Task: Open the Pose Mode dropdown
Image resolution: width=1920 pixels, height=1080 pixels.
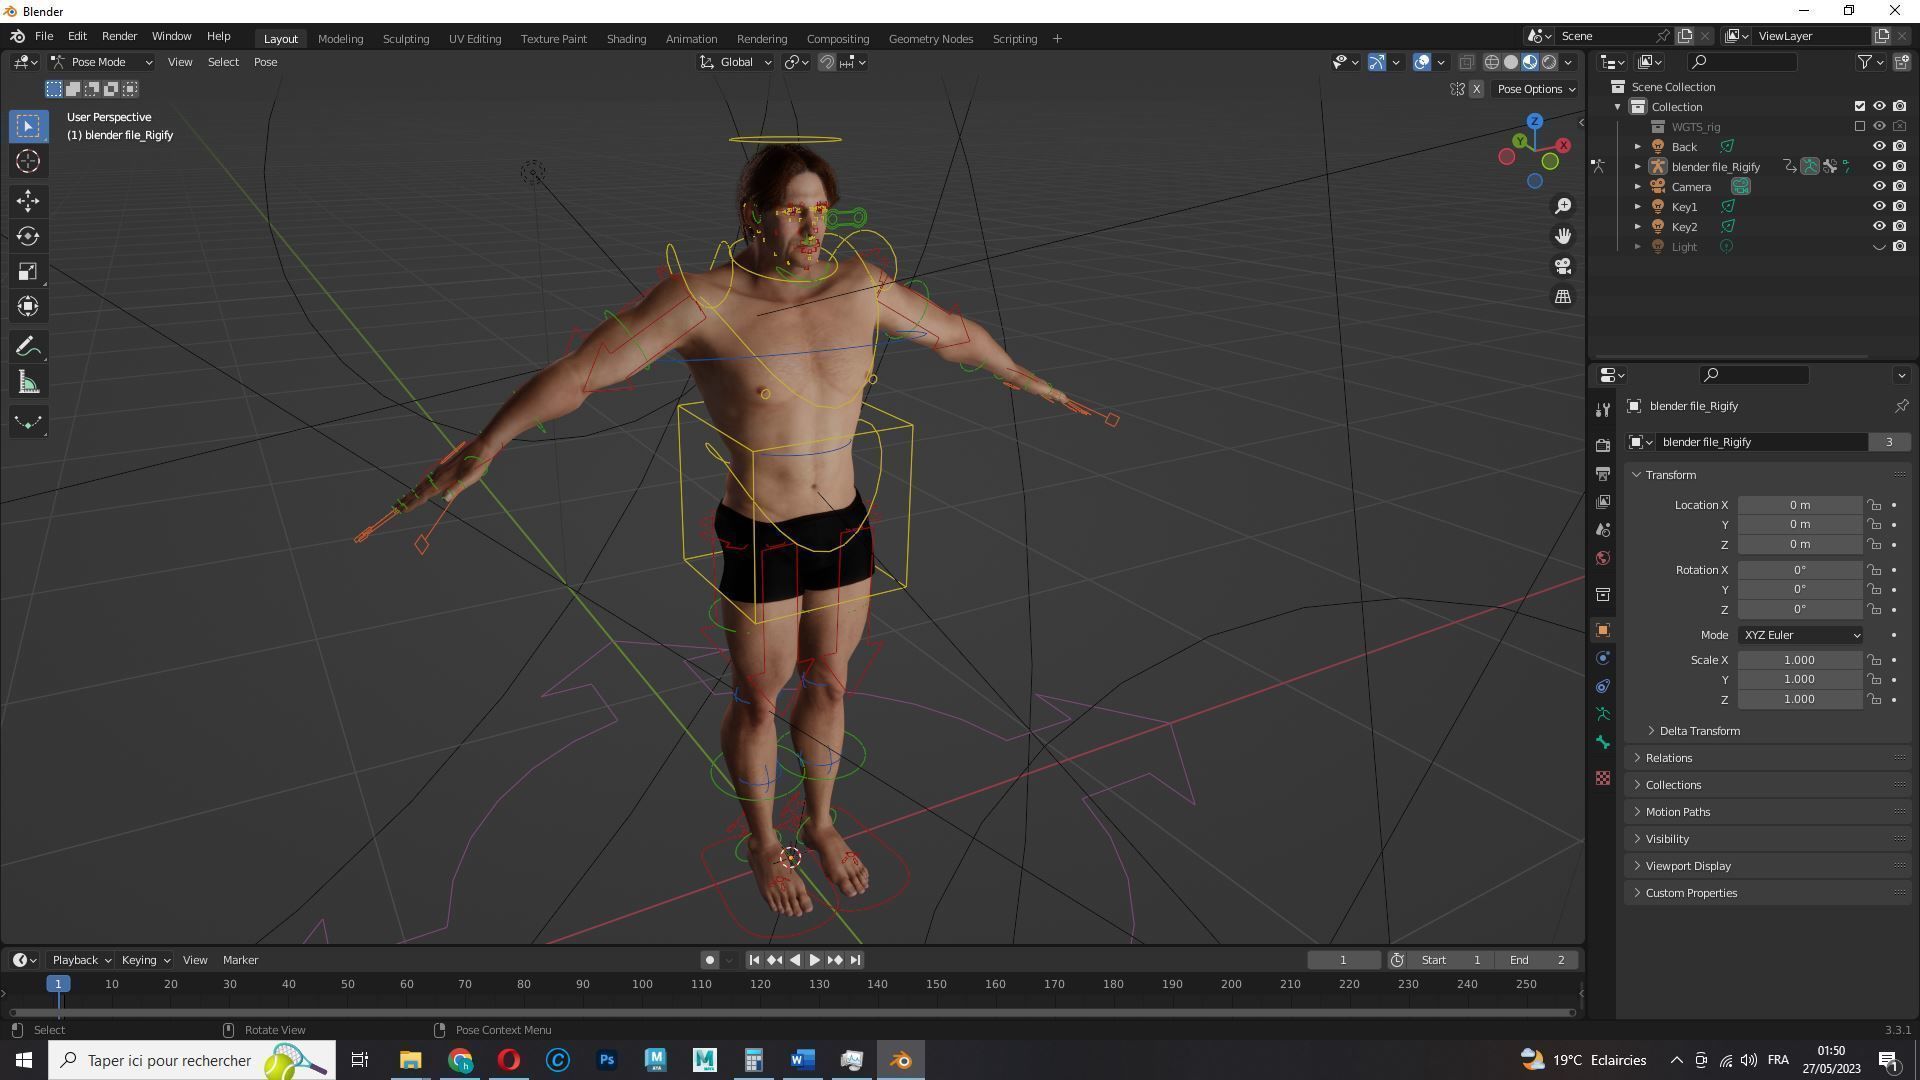Action: (101, 62)
